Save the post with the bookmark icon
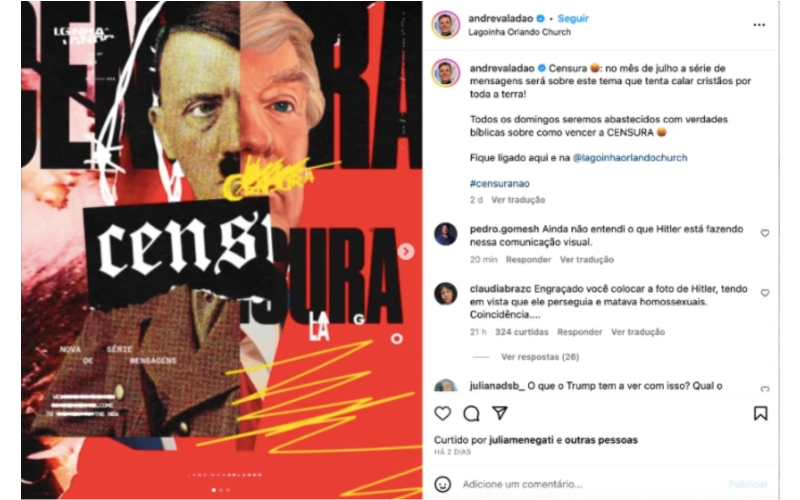Image resolution: width=800 pixels, height=500 pixels. (760, 413)
